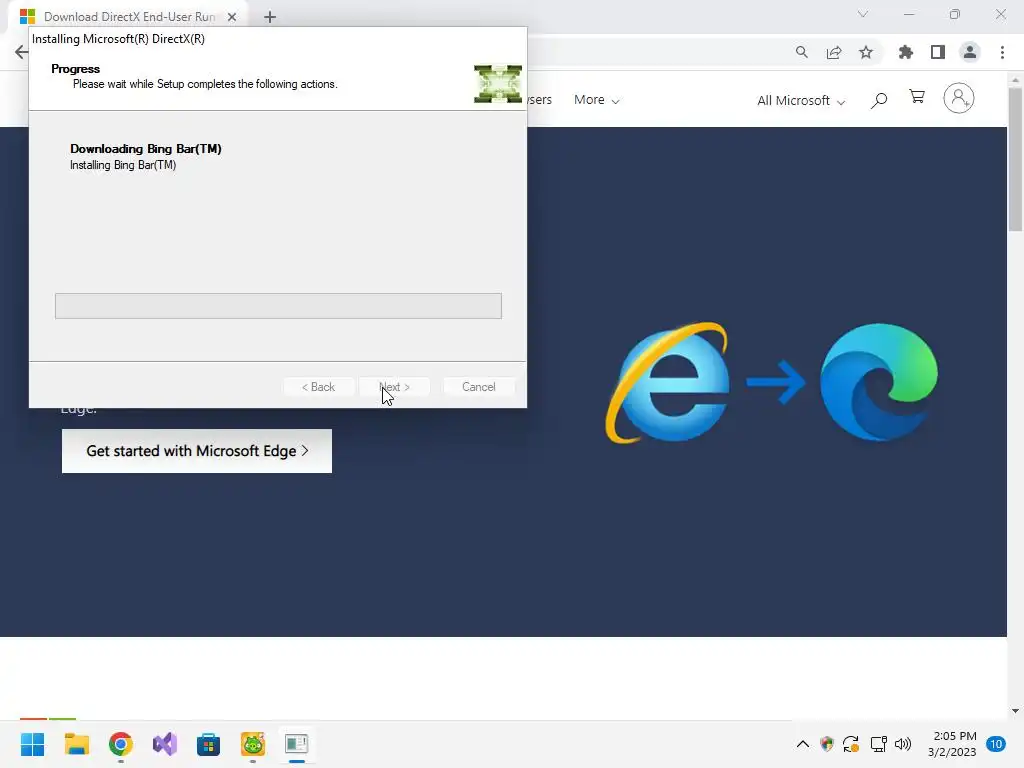Open Chrome zoom magnifier icon in address bar

801,52
